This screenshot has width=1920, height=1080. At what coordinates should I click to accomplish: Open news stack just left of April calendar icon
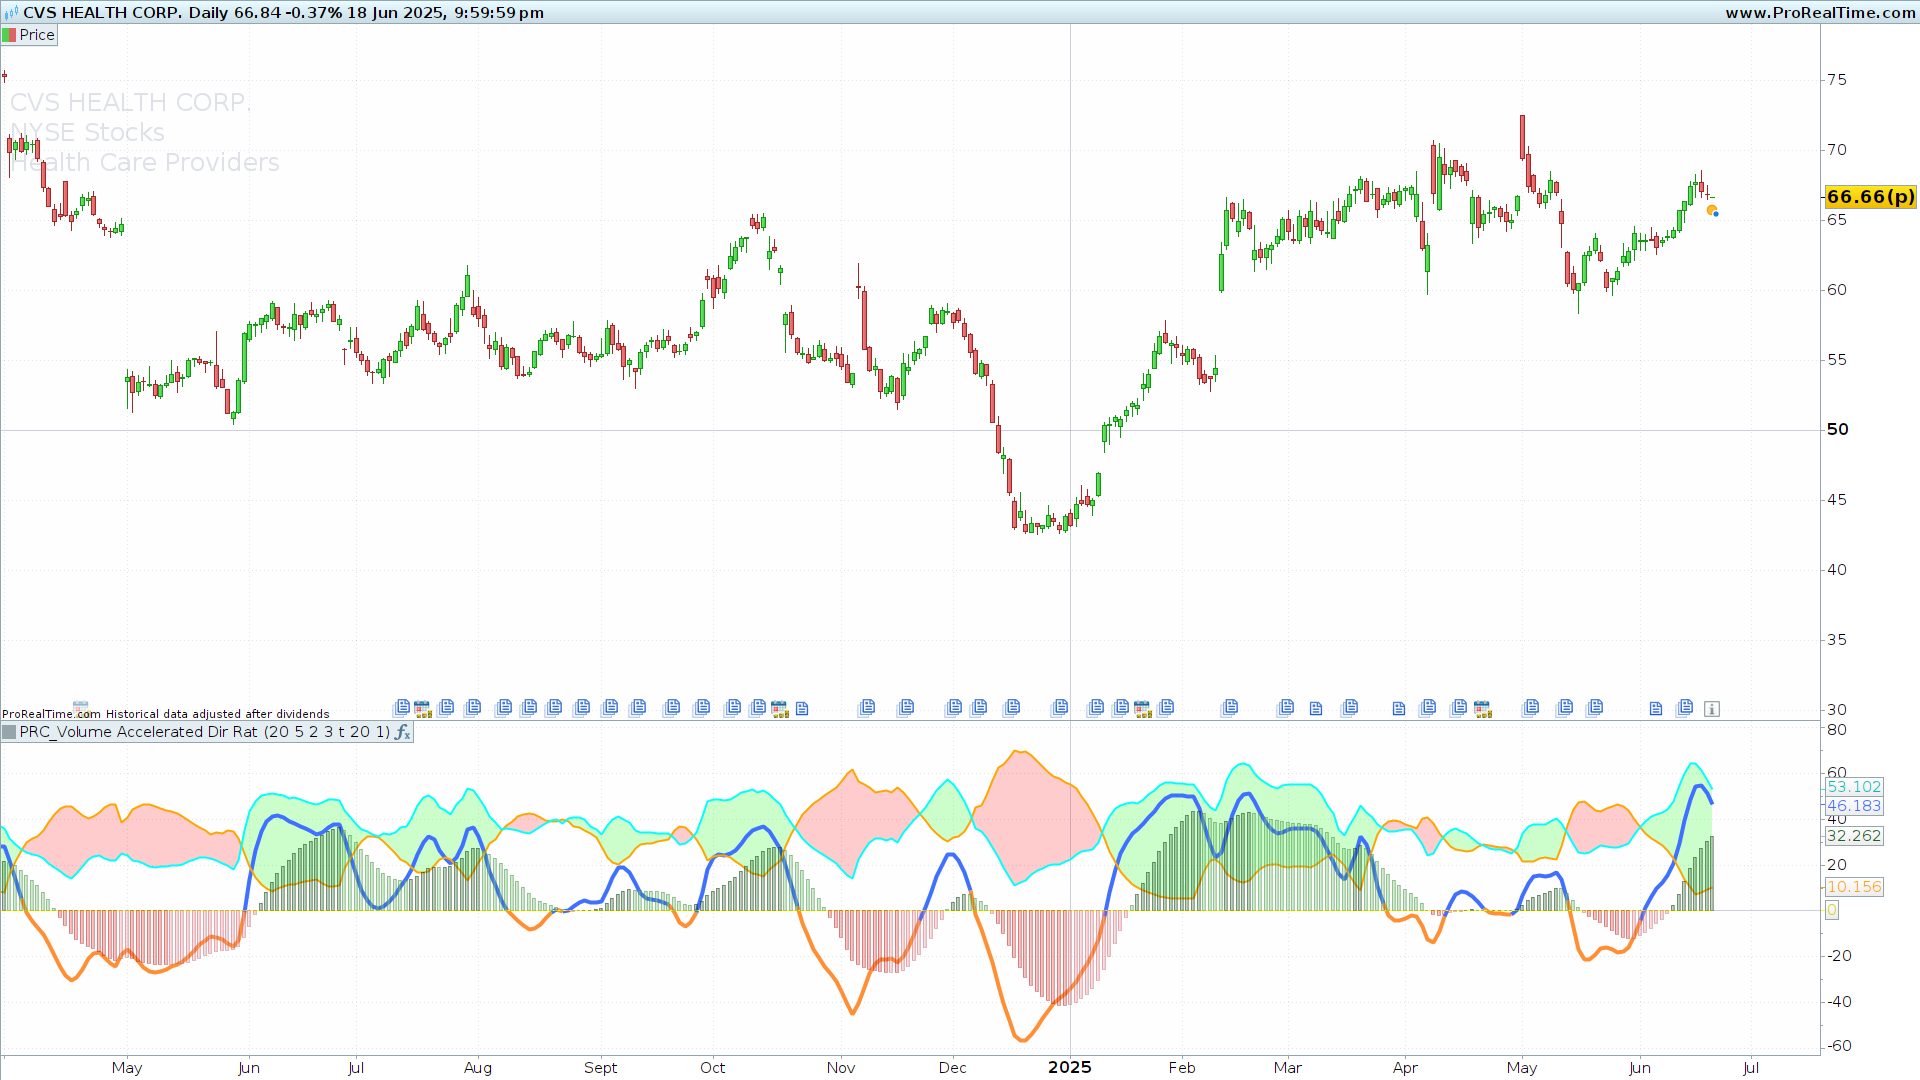pyautogui.click(x=1458, y=708)
